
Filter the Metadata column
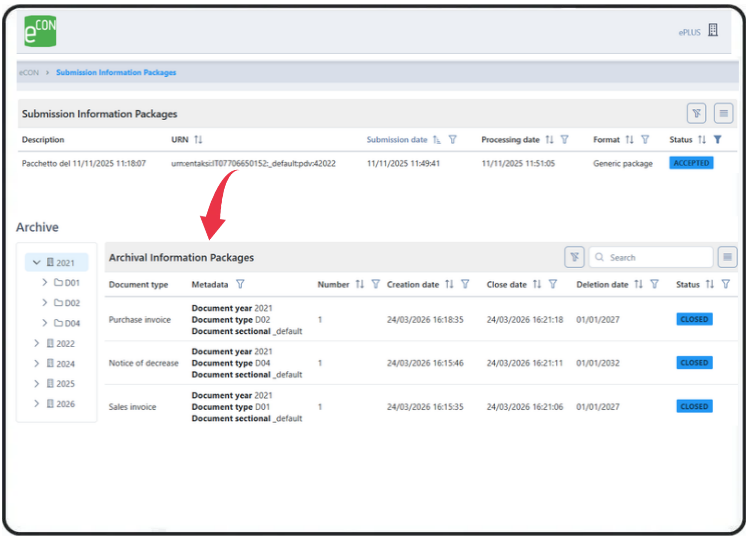coord(240,285)
